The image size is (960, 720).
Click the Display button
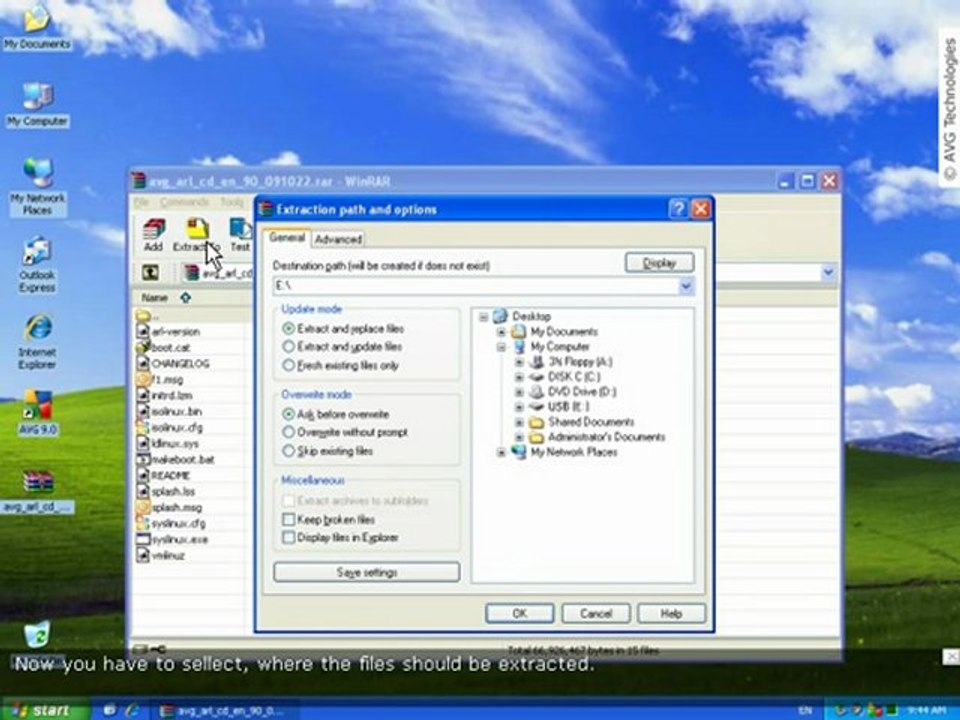point(659,263)
